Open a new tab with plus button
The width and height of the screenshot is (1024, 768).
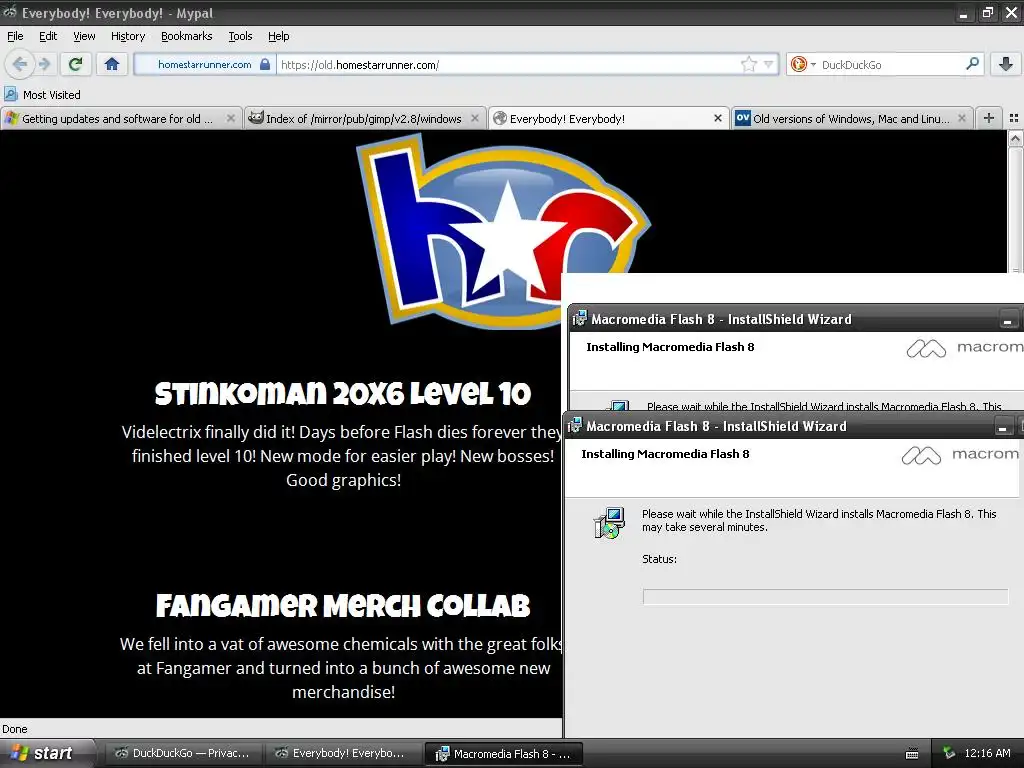[x=989, y=118]
